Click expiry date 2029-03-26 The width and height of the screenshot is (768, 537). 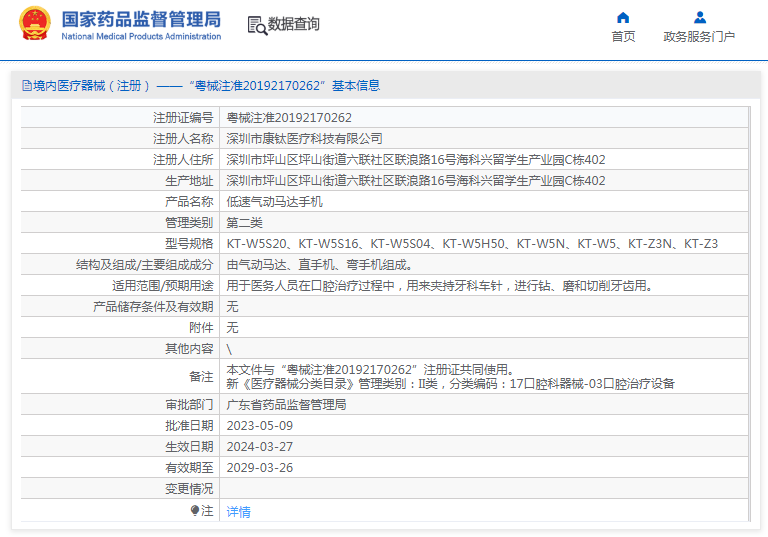(260, 468)
